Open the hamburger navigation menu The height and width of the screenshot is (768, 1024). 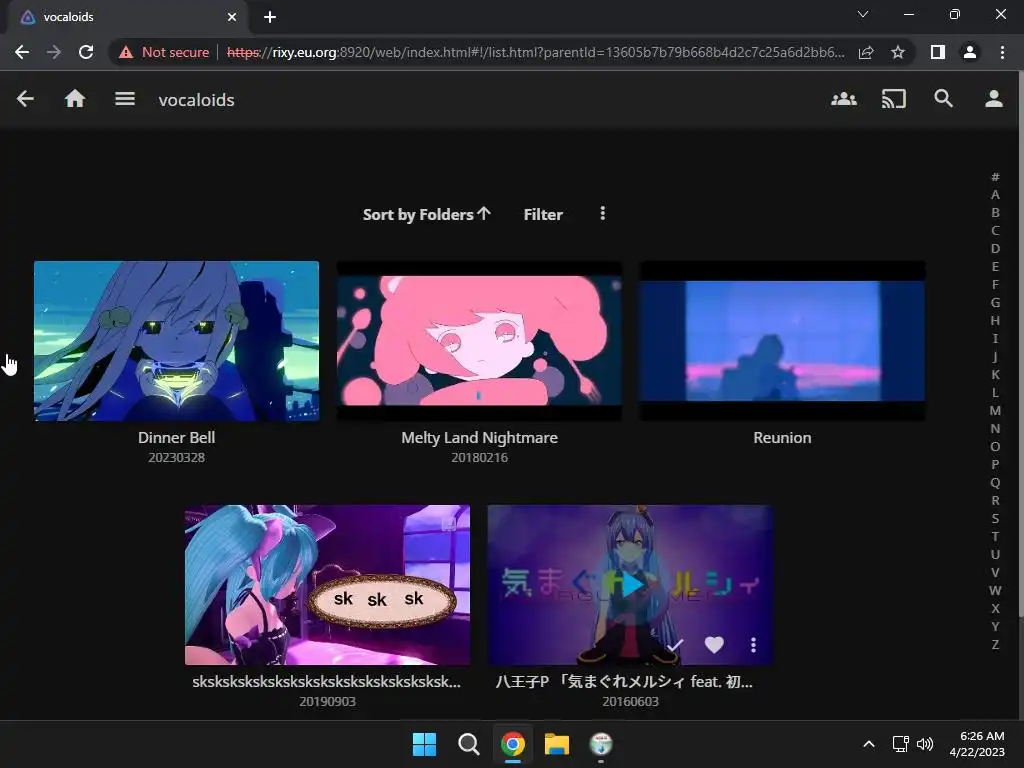pos(125,99)
